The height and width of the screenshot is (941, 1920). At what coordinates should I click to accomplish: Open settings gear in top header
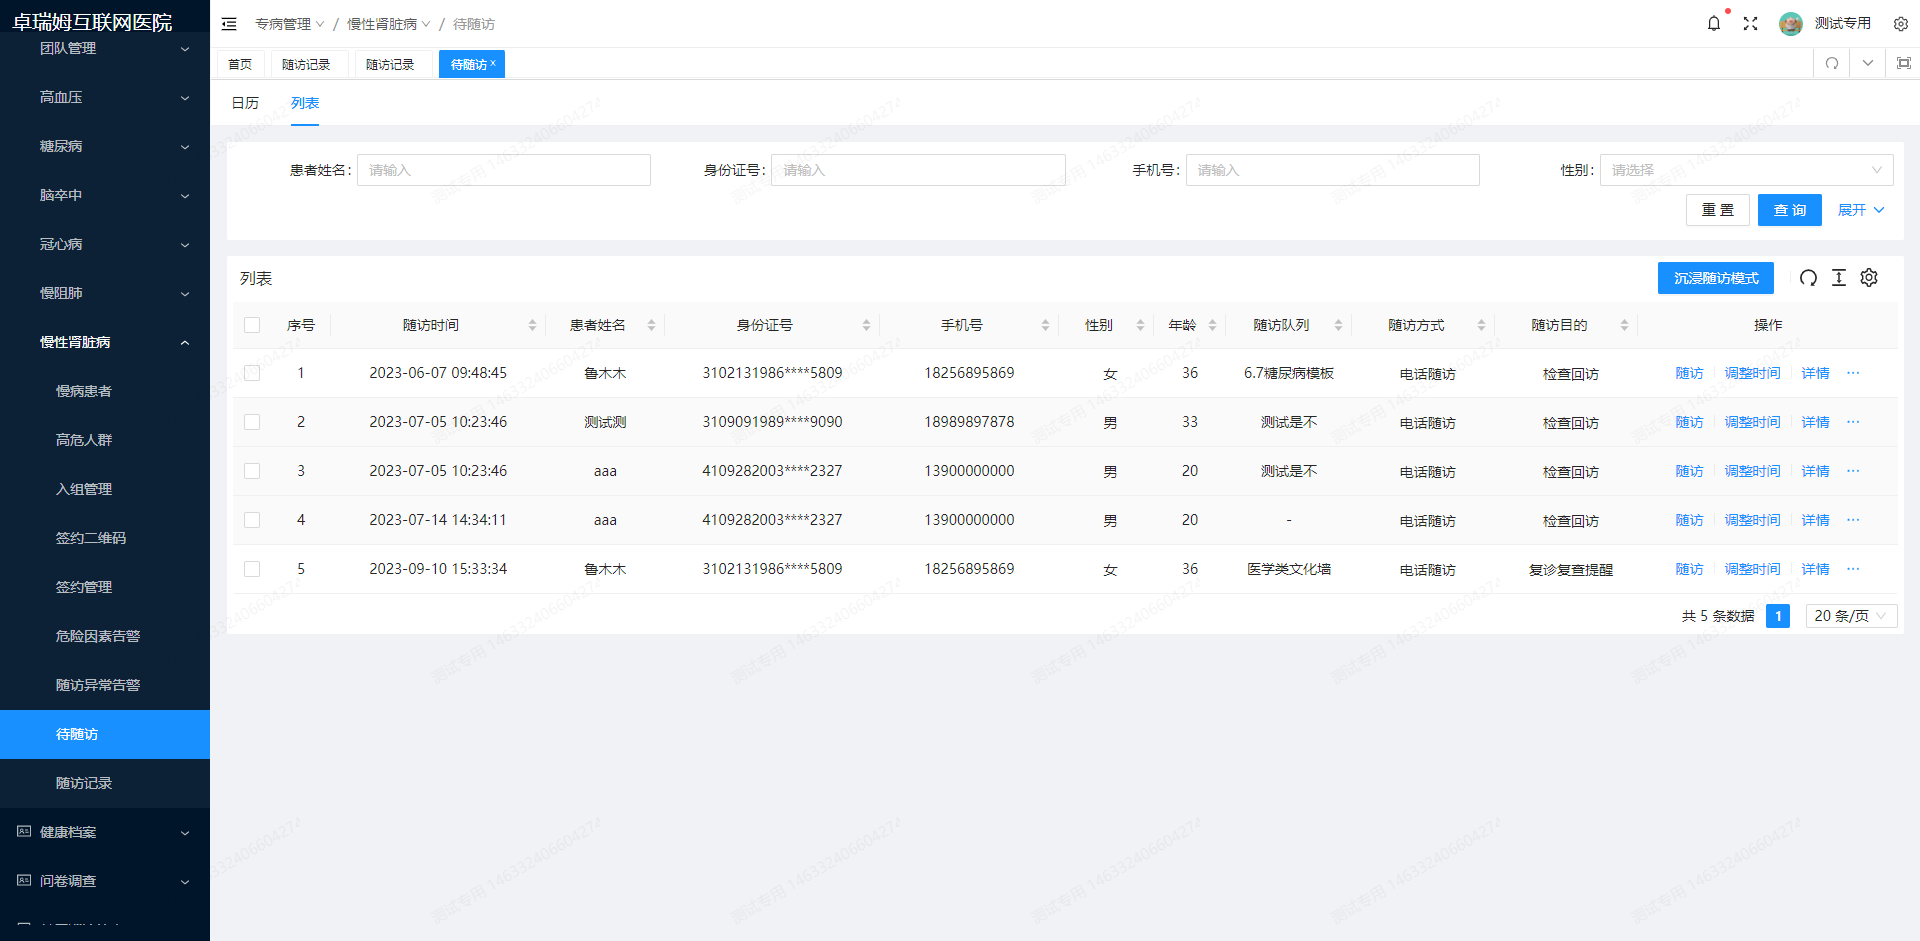[x=1901, y=23]
